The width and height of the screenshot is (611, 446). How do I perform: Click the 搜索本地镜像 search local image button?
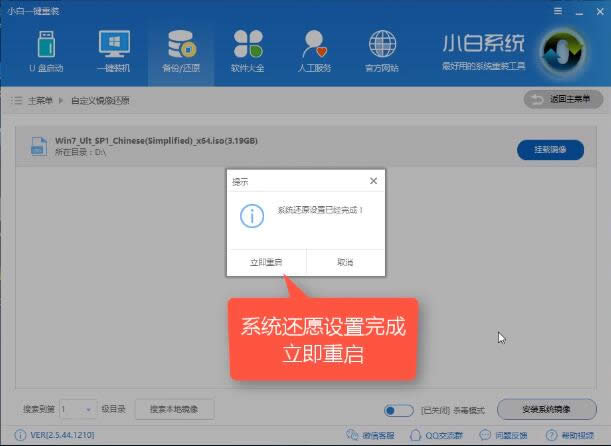coord(181,409)
